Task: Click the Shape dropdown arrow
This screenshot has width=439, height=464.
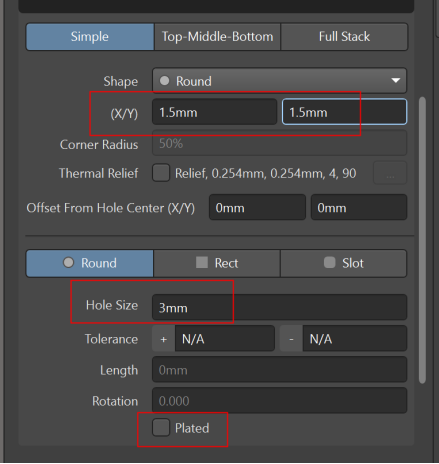Action: click(396, 81)
